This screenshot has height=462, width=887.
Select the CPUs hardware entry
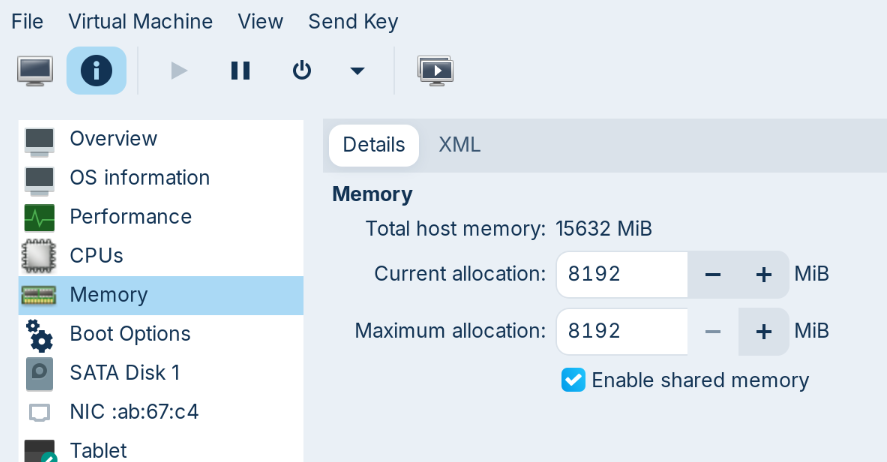coord(96,256)
